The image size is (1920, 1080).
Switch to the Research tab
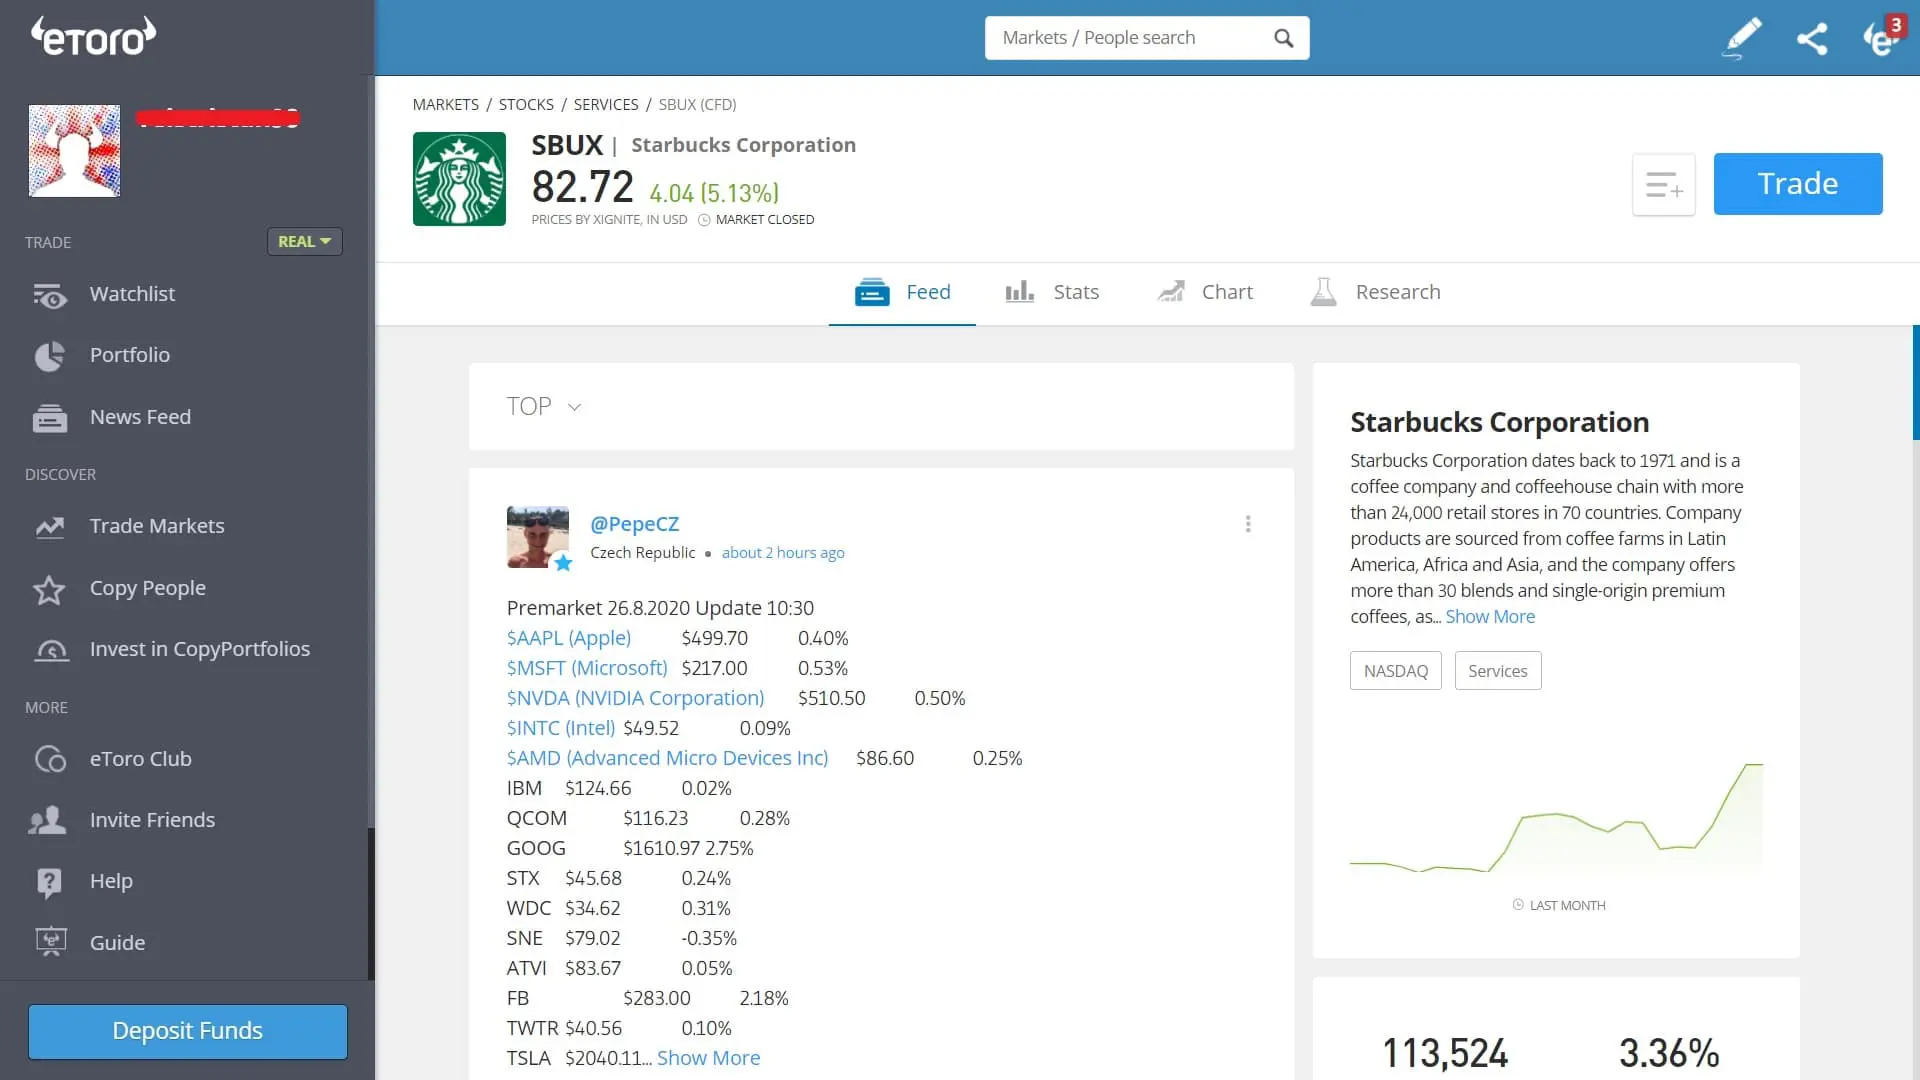coord(1375,292)
